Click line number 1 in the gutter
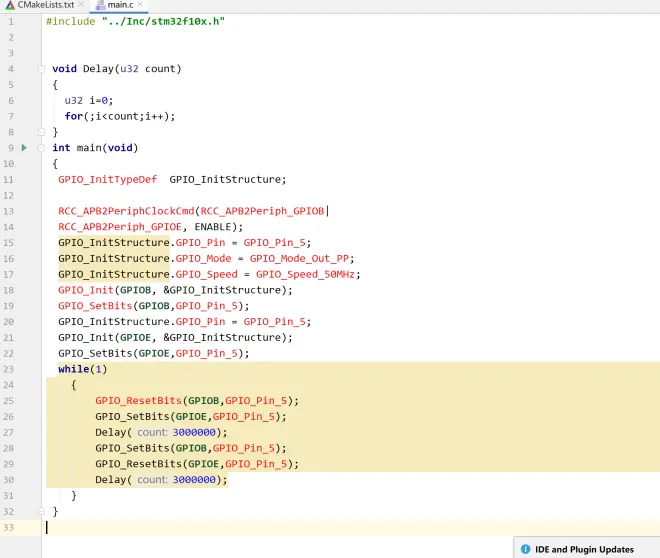This screenshot has height=558, width=660. [x=11, y=21]
